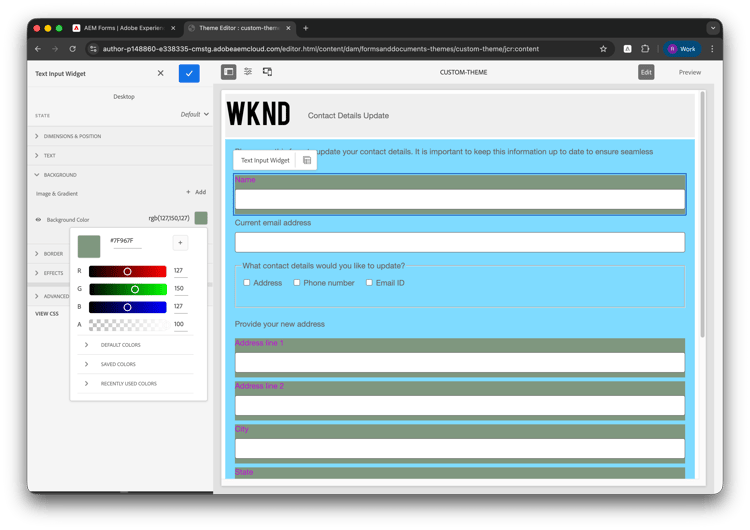
Task: Switch to Edit mode
Action: [x=646, y=72]
